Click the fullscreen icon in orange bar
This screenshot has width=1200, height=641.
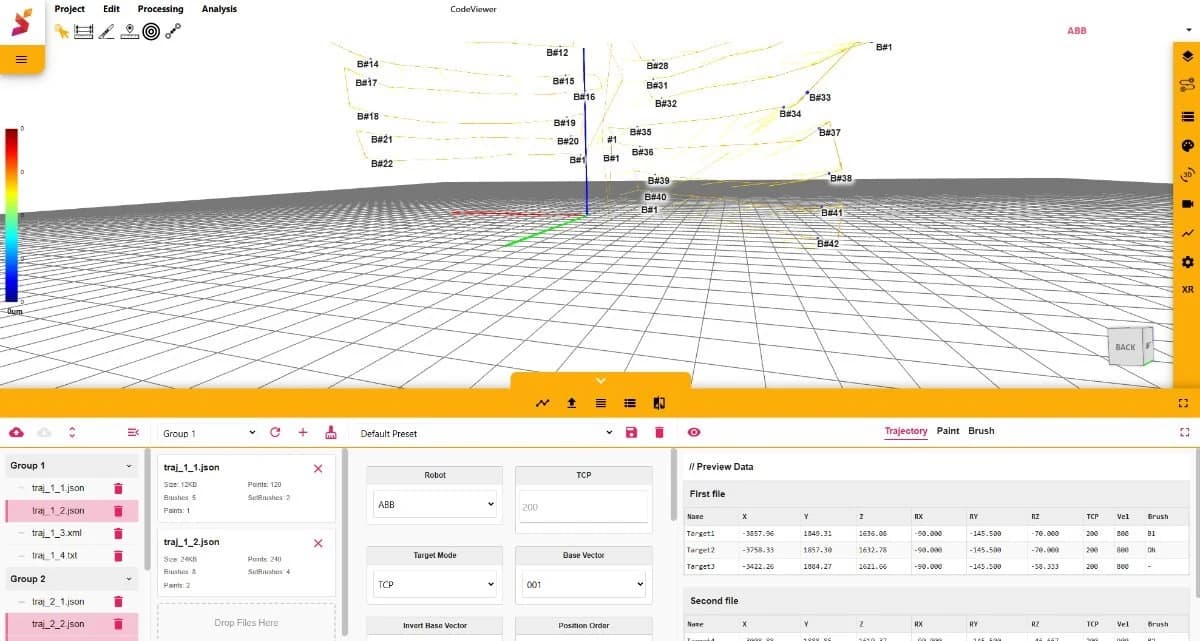(x=1184, y=403)
